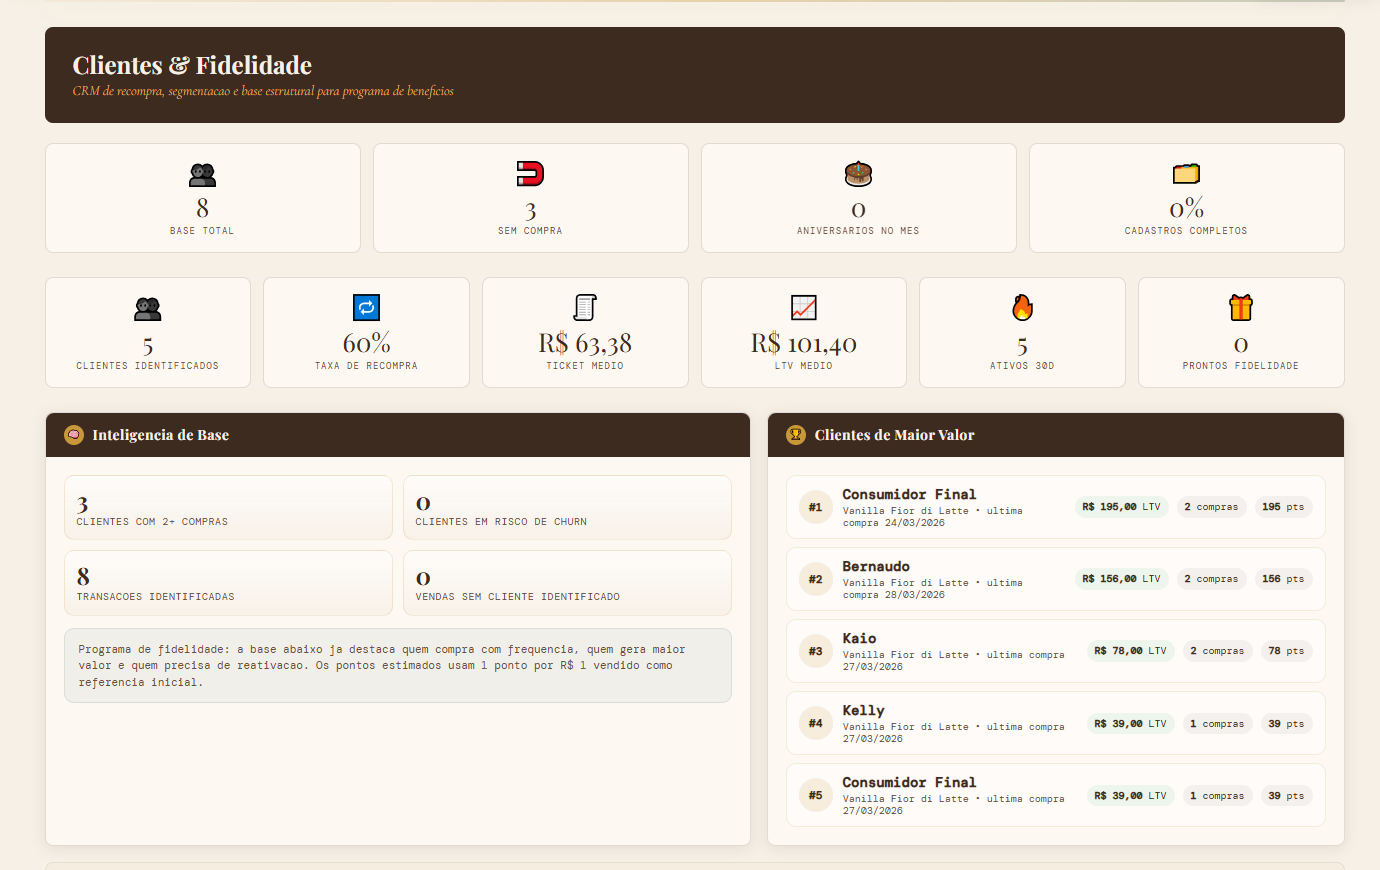Click the people icon above Base Total
1380x870 pixels.
[202, 175]
